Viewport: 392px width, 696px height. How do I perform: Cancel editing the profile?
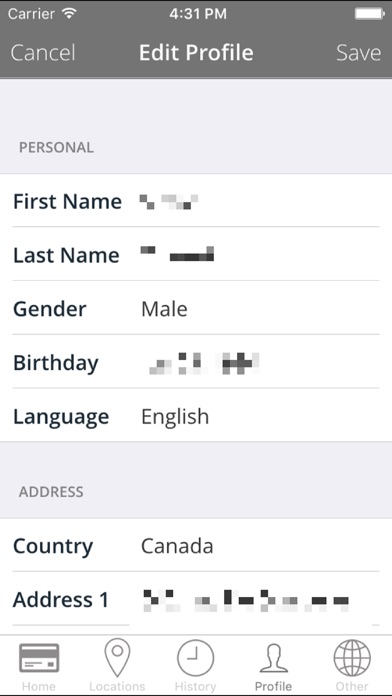coord(43,52)
